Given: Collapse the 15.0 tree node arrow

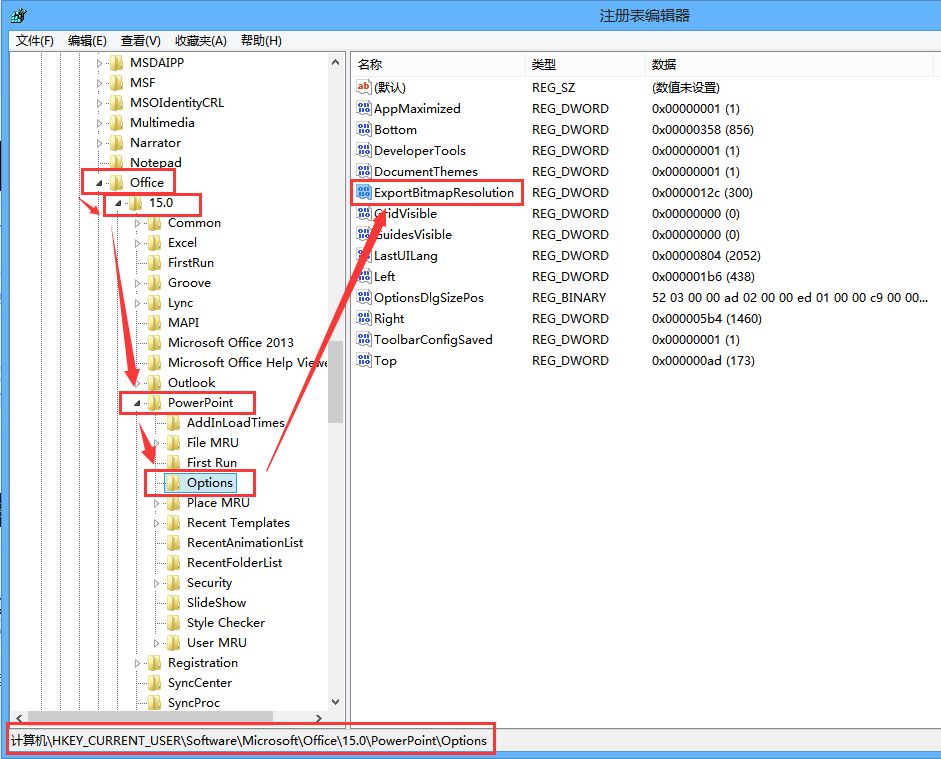Looking at the screenshot, I should [119, 203].
